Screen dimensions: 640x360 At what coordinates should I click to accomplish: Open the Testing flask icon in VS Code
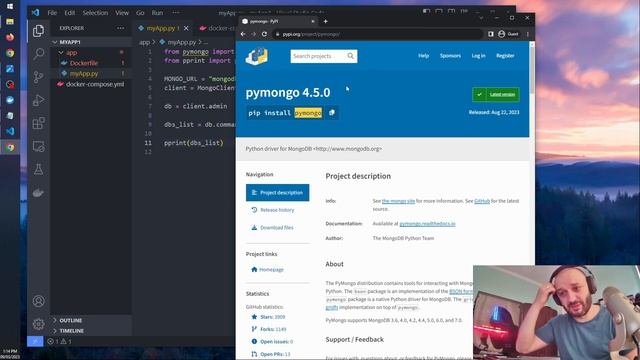pyautogui.click(x=38, y=169)
